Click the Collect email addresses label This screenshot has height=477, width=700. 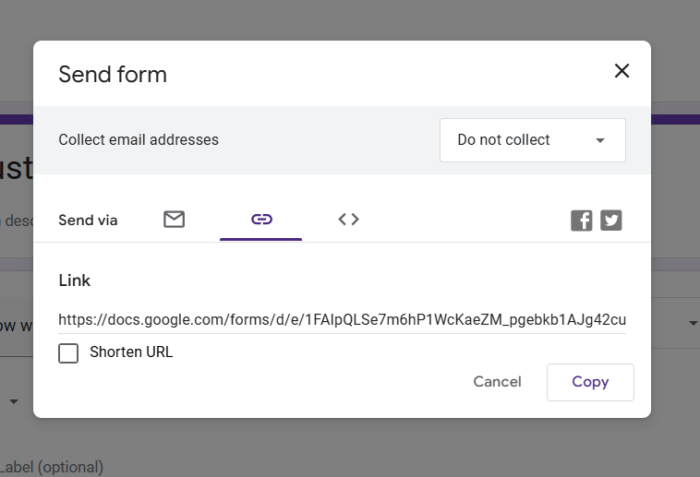tap(138, 140)
